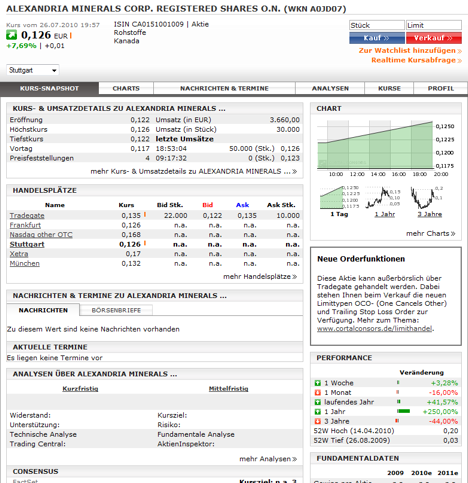The width and height of the screenshot is (468, 483).
Task: Click red arrow icon beside 3 Jahre
Action: point(318,421)
